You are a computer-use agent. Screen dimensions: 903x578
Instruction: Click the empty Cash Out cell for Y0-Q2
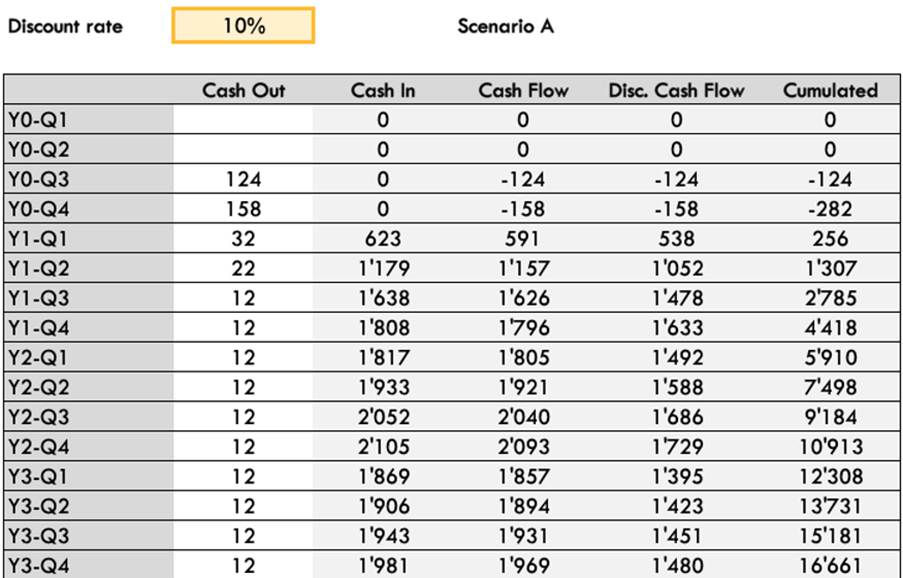pyautogui.click(x=243, y=150)
